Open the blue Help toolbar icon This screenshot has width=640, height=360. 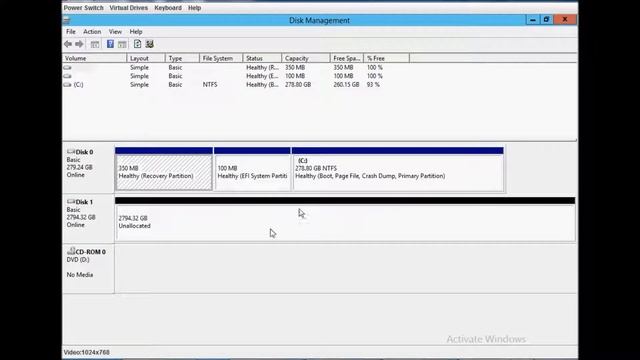[110, 44]
